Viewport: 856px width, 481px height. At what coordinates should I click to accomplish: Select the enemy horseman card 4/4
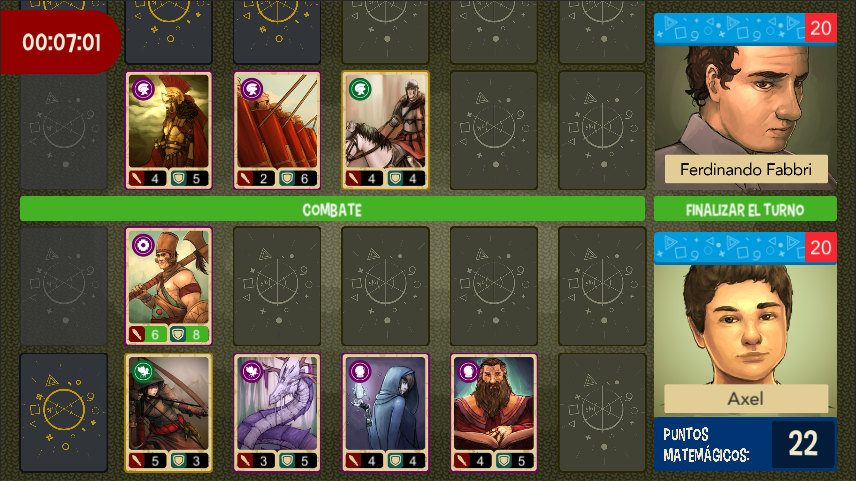click(x=385, y=130)
